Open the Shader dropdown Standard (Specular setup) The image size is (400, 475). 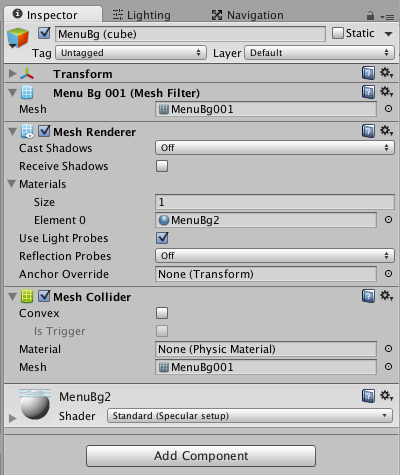(x=250, y=416)
